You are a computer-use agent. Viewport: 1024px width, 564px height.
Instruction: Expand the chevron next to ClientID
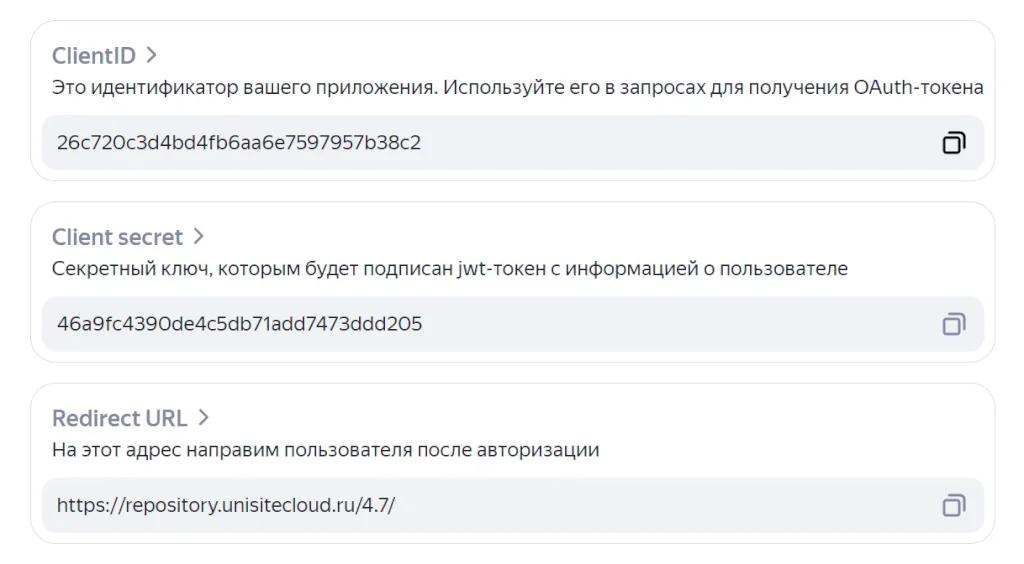tap(152, 55)
